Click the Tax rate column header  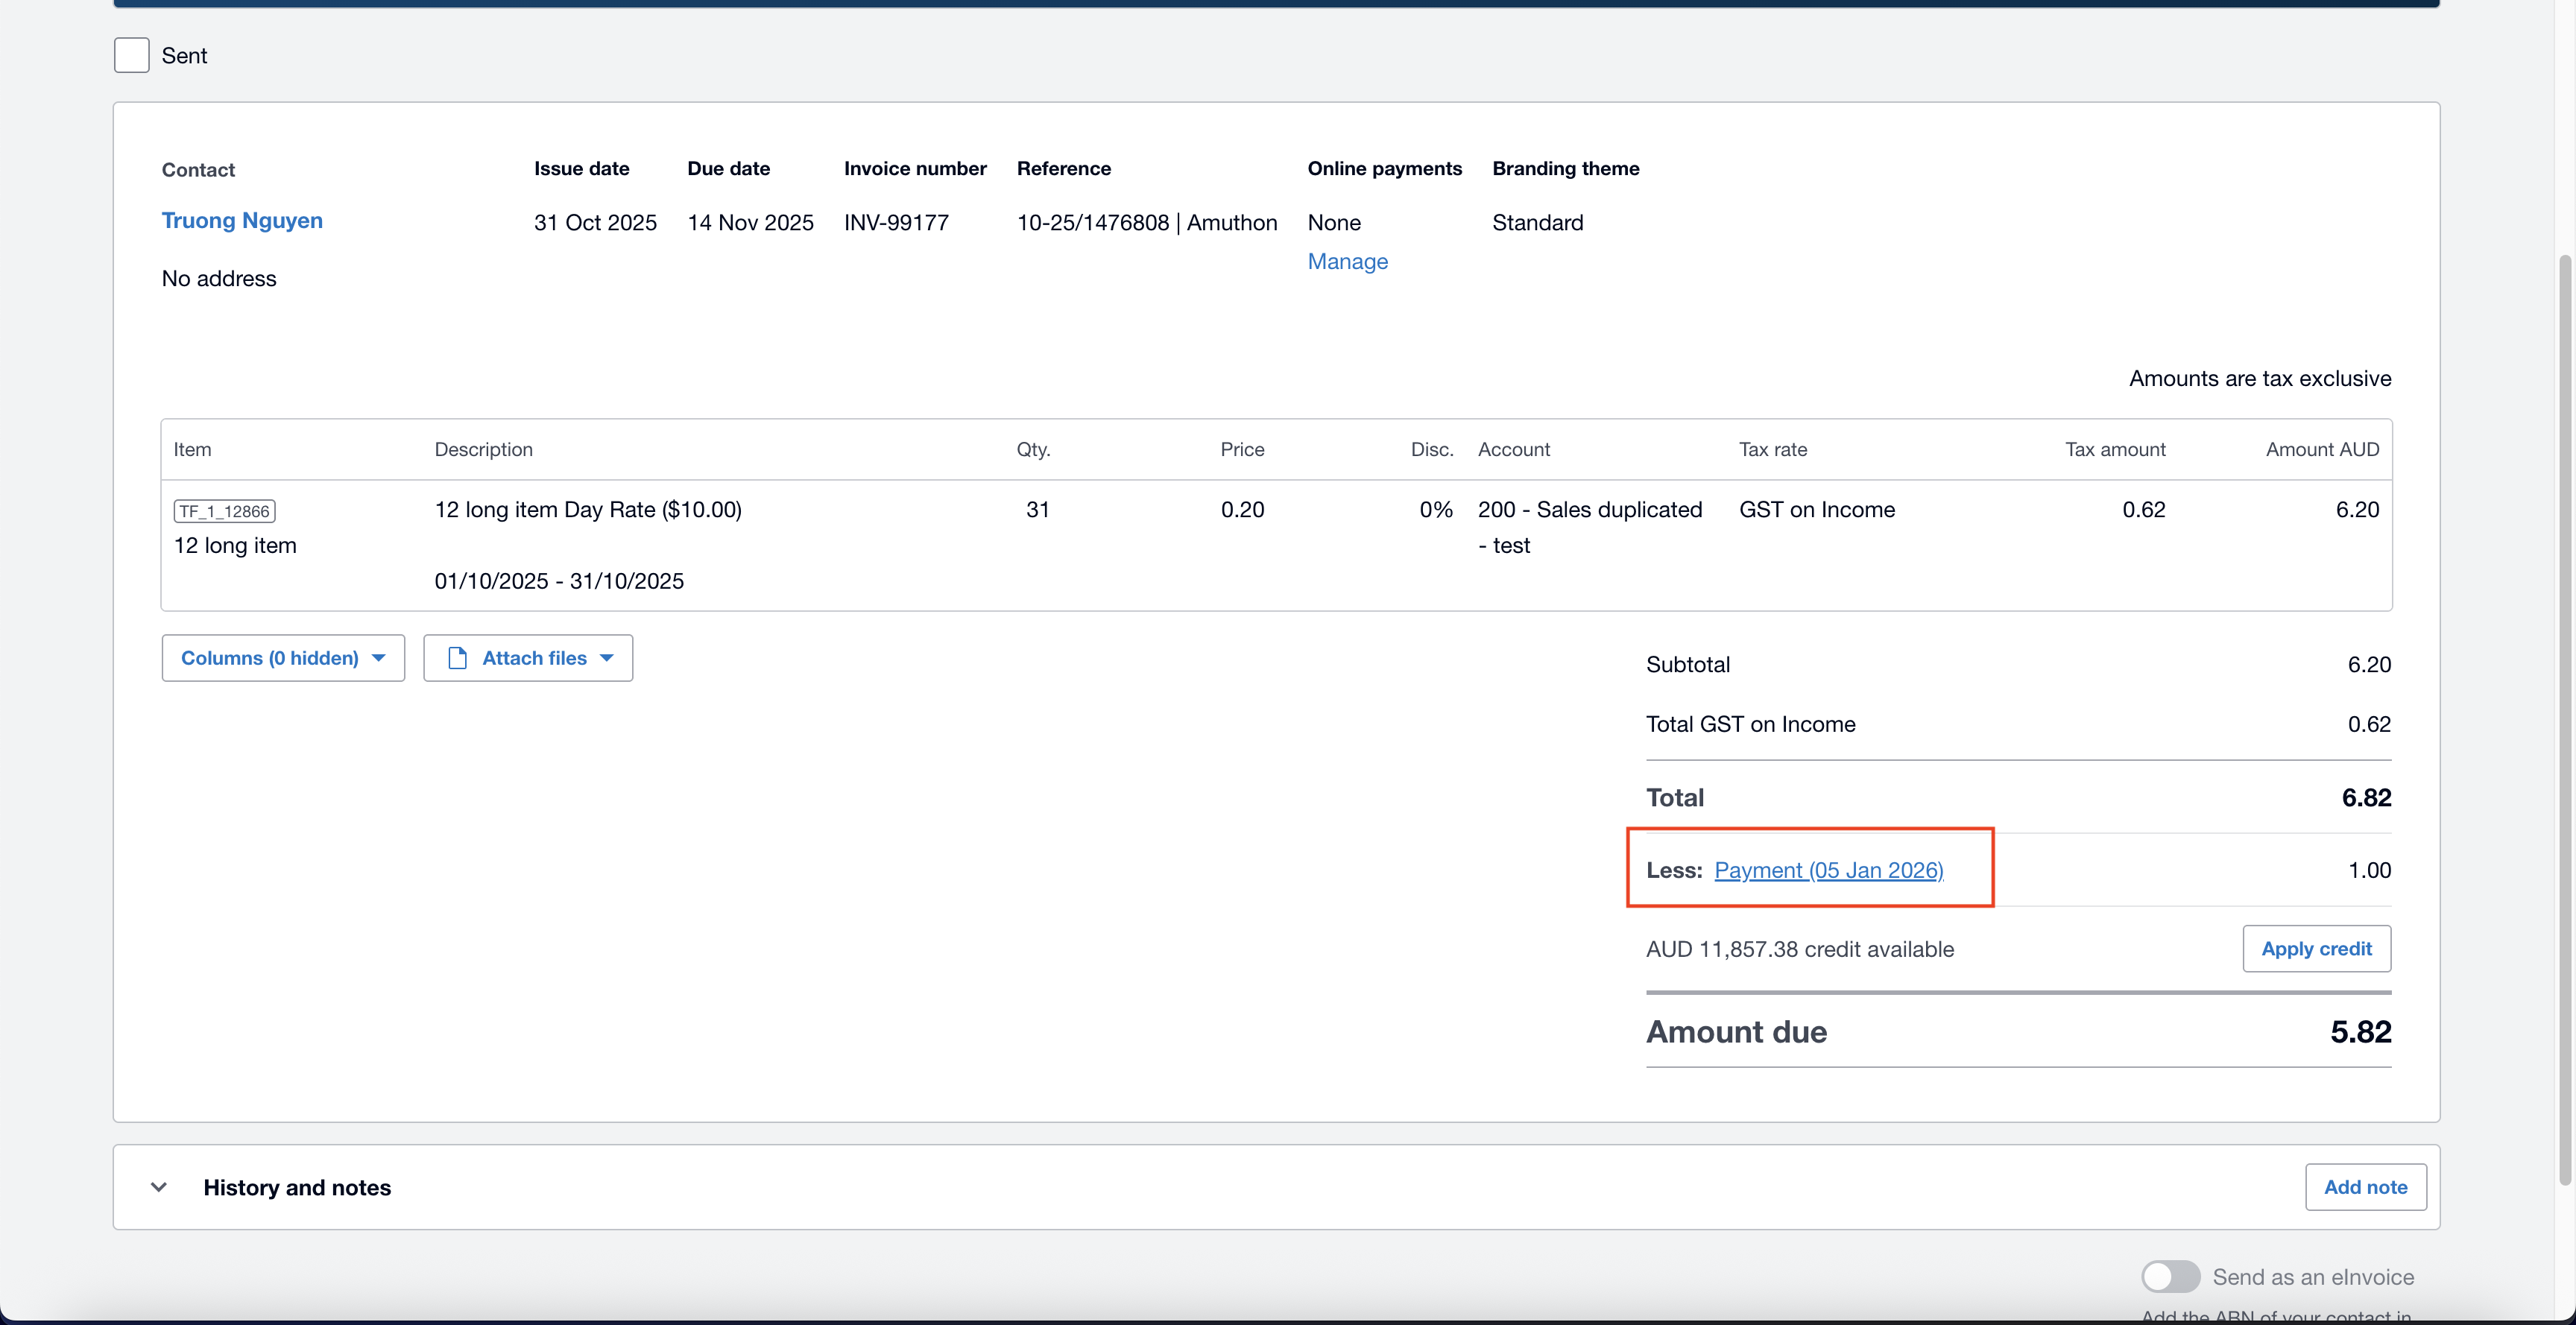[1772, 449]
